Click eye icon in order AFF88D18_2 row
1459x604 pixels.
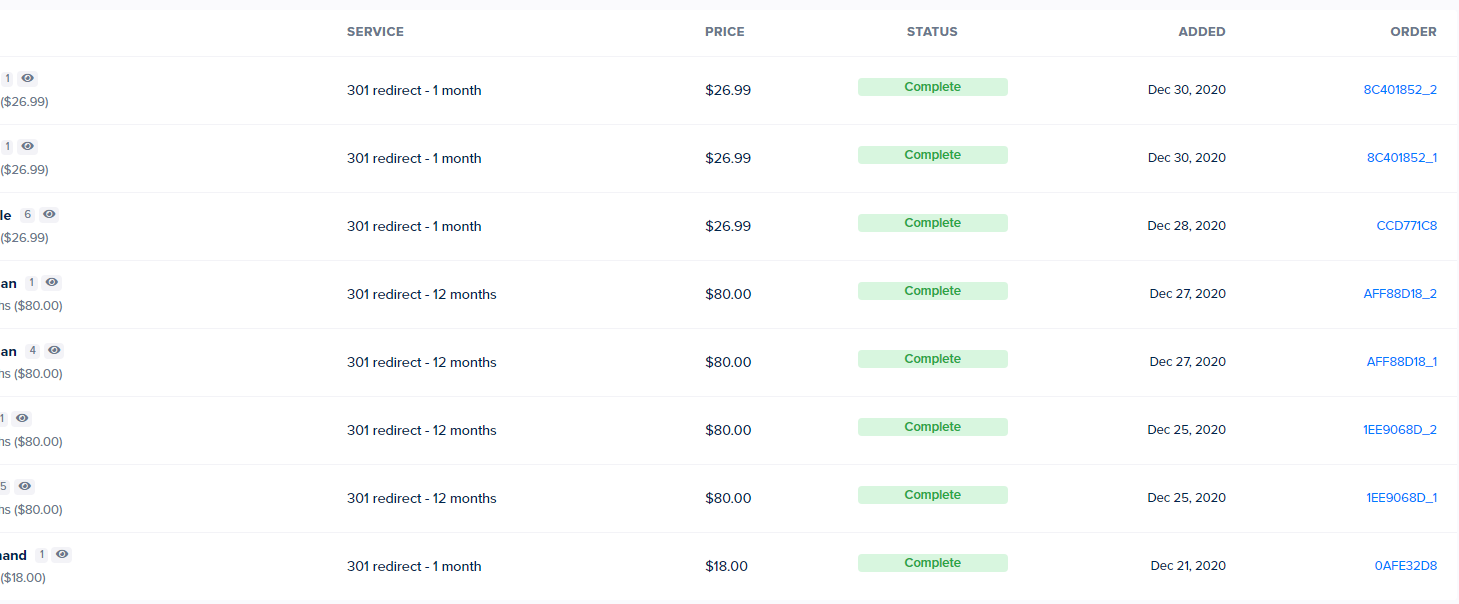coord(52,282)
